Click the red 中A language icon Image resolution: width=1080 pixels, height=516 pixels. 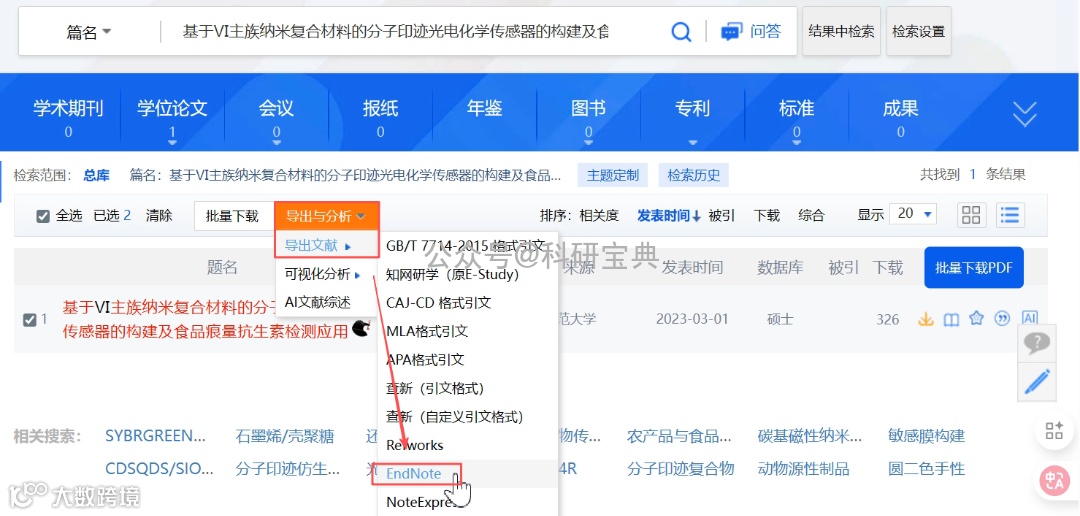pyautogui.click(x=1053, y=482)
